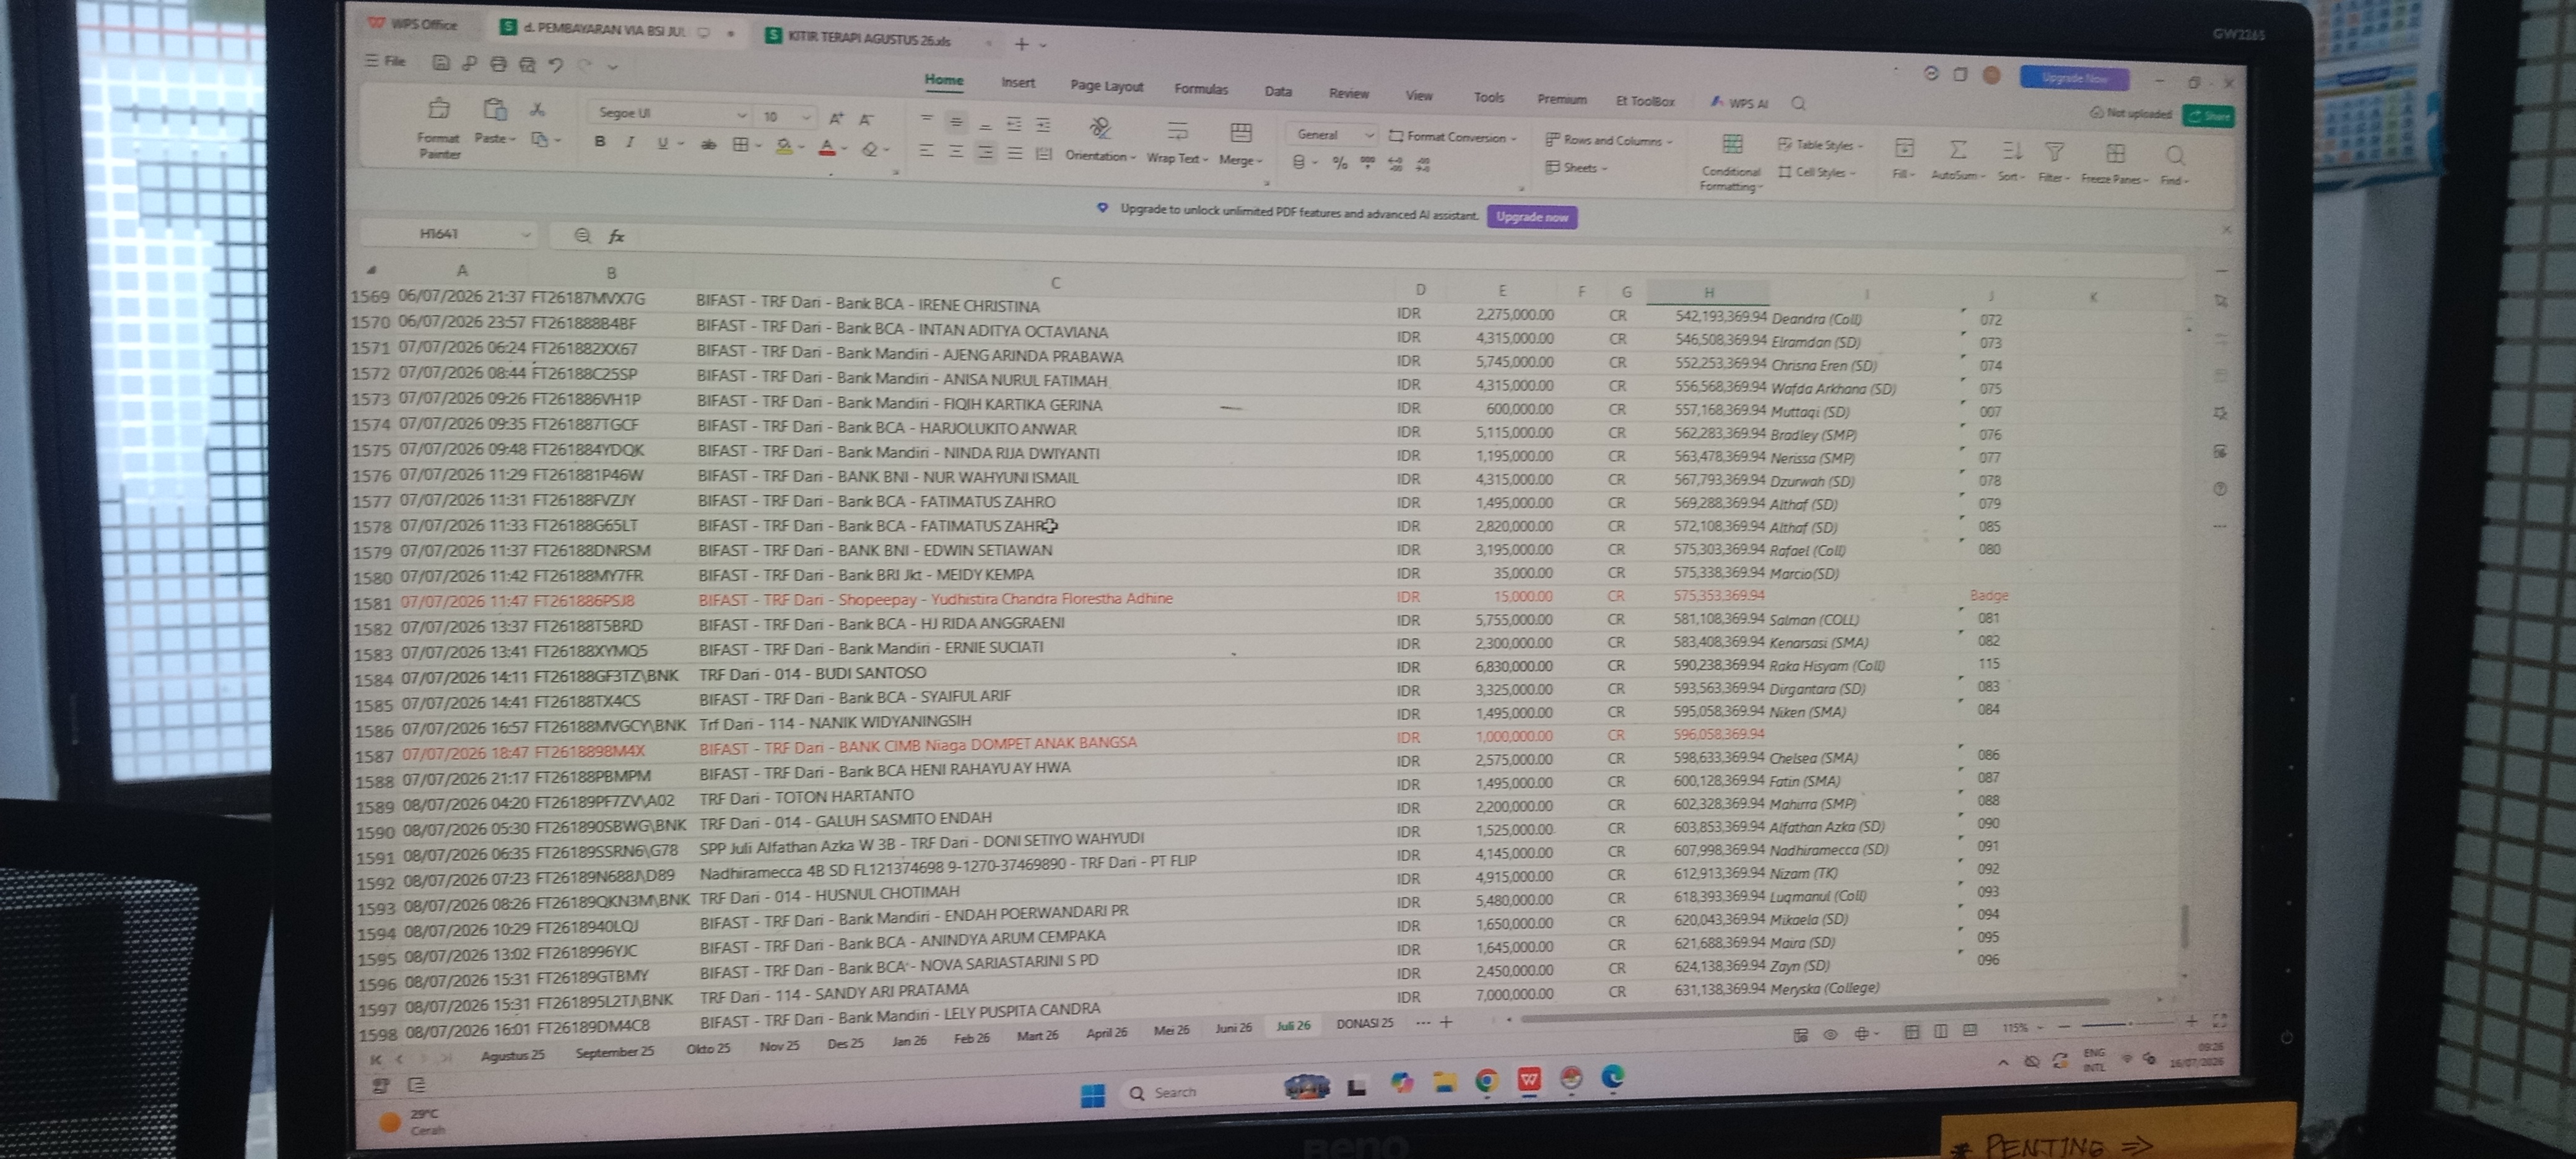This screenshot has width=2576, height=1159.
Task: Click the Save icon in quick access toolbar
Action: [440, 63]
